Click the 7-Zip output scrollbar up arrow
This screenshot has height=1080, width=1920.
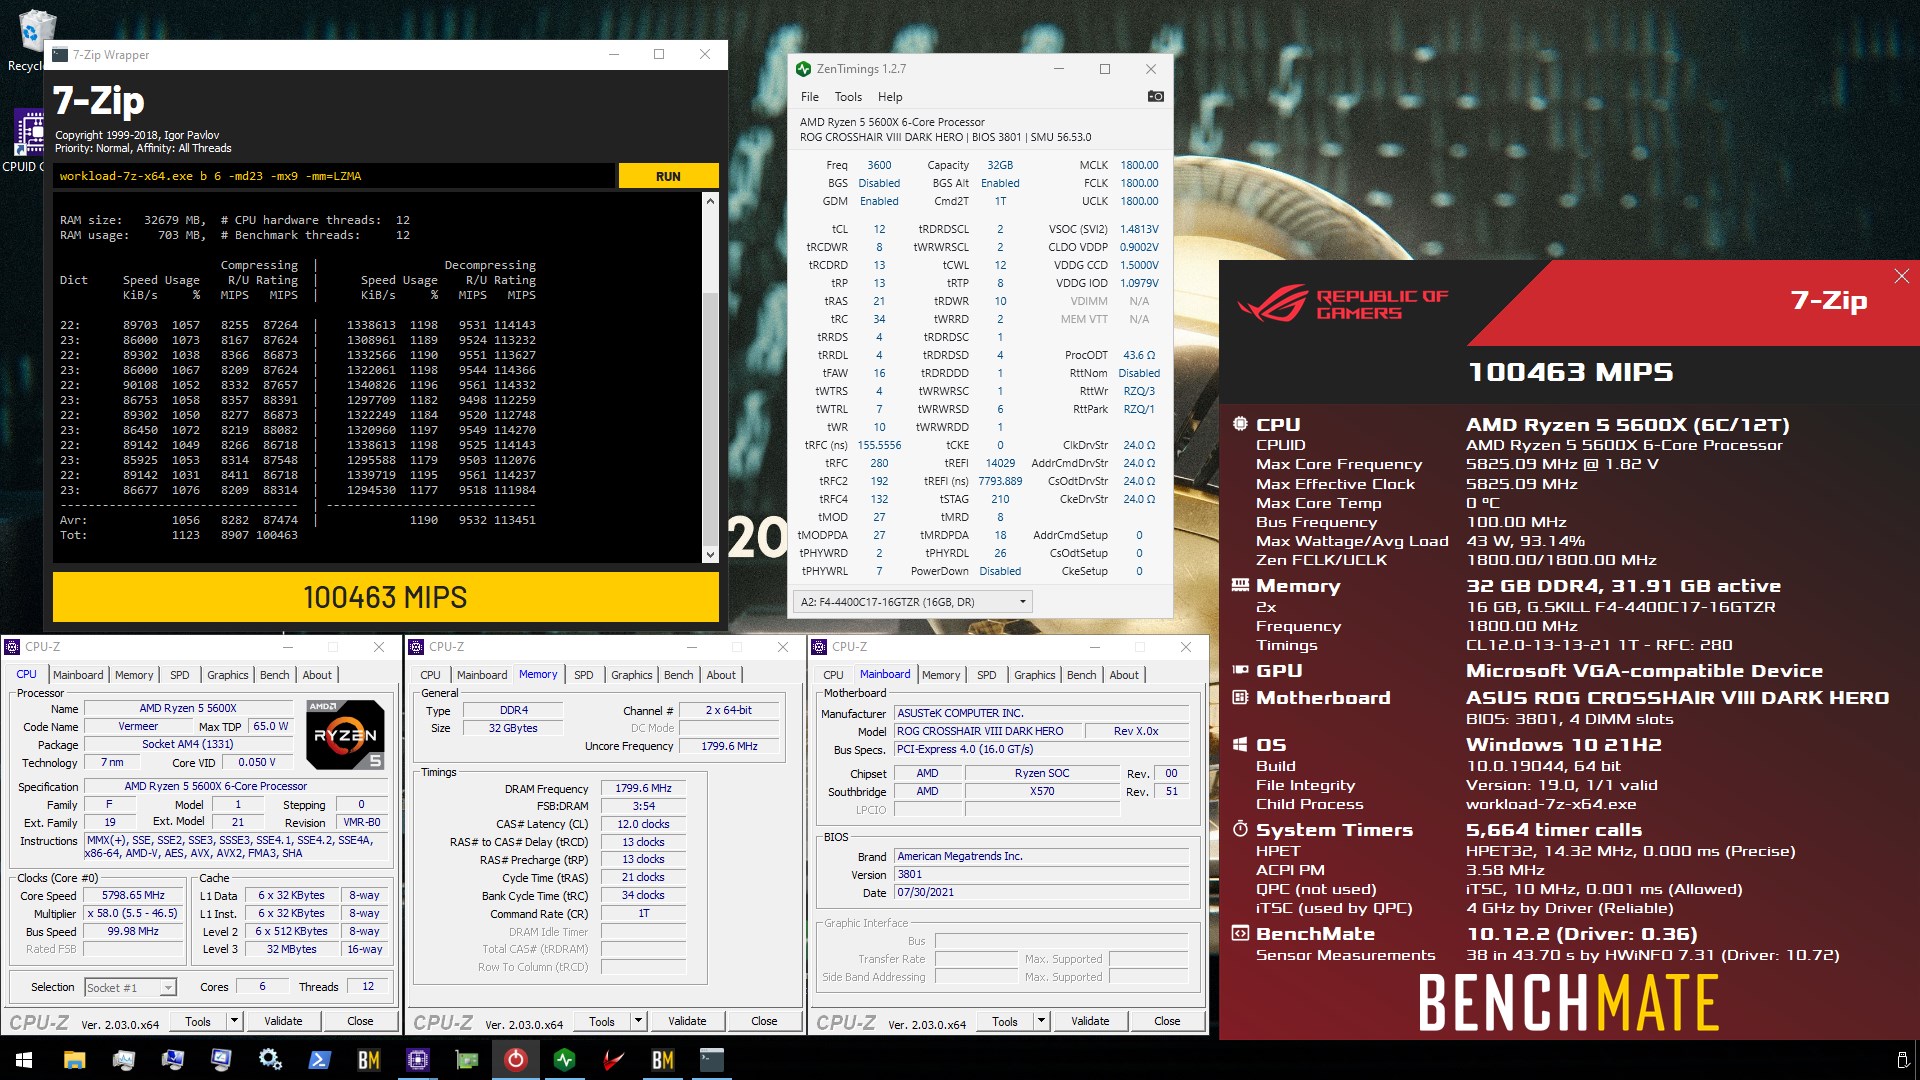point(710,201)
